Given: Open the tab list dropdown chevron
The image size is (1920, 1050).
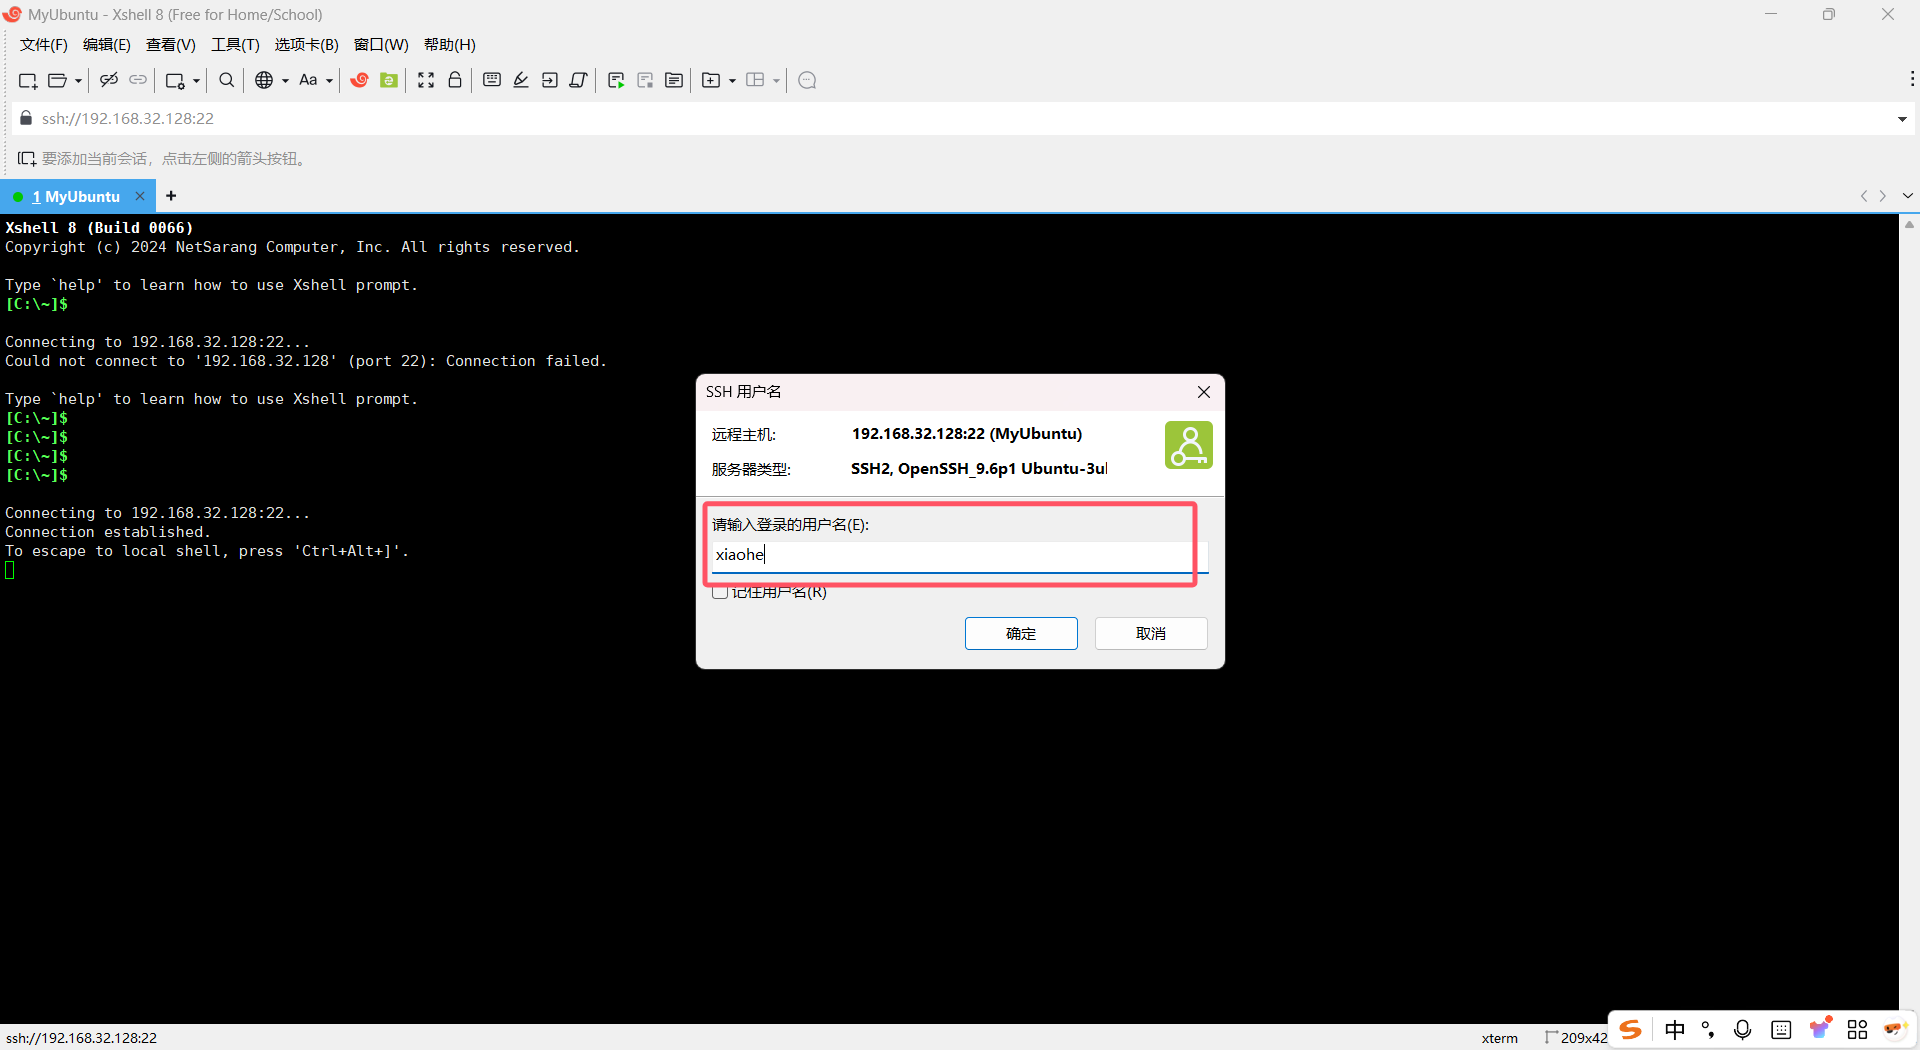Looking at the screenshot, I should point(1908,196).
